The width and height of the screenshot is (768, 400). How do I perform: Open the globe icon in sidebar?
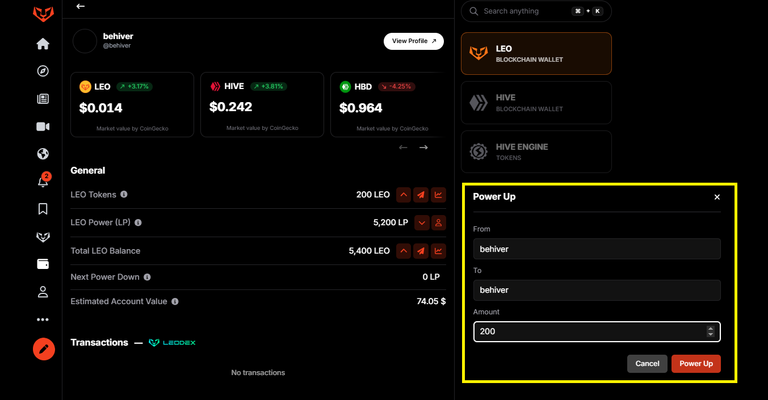(x=43, y=154)
